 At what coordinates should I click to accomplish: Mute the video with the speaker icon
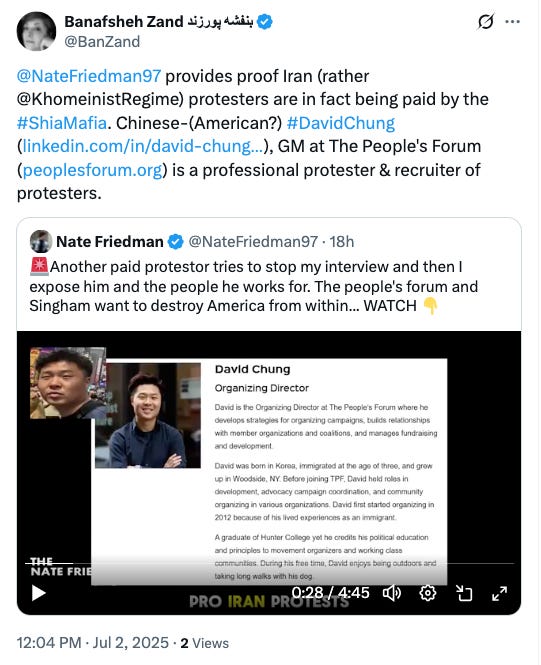click(392, 593)
